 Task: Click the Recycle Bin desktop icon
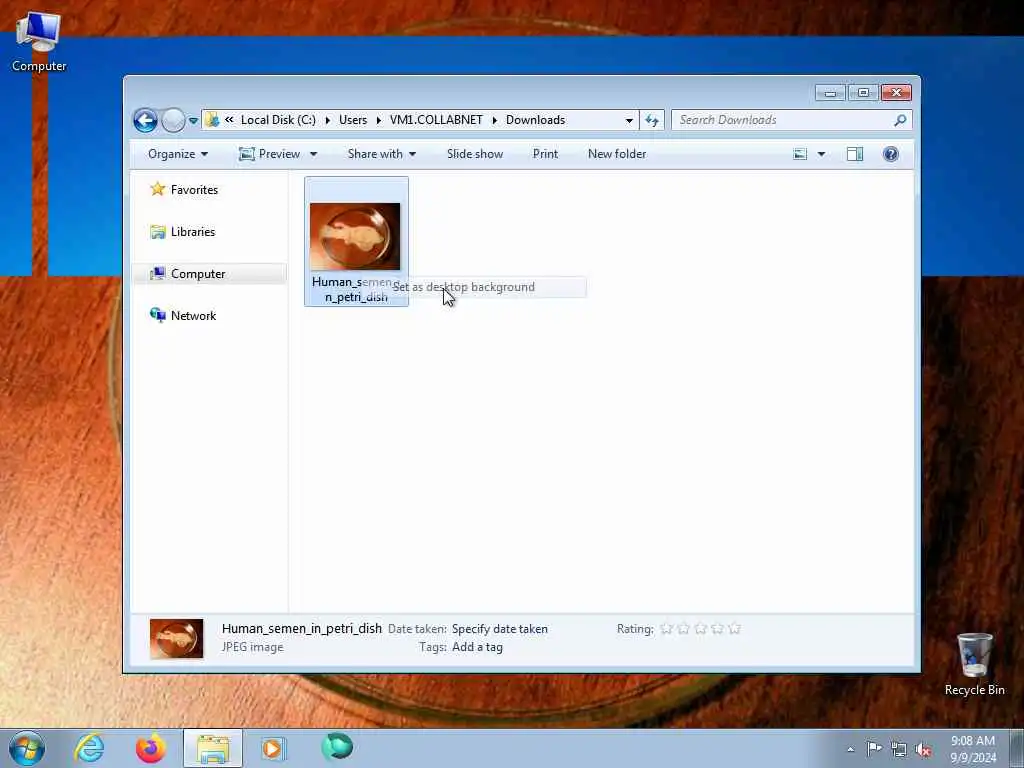click(x=974, y=664)
